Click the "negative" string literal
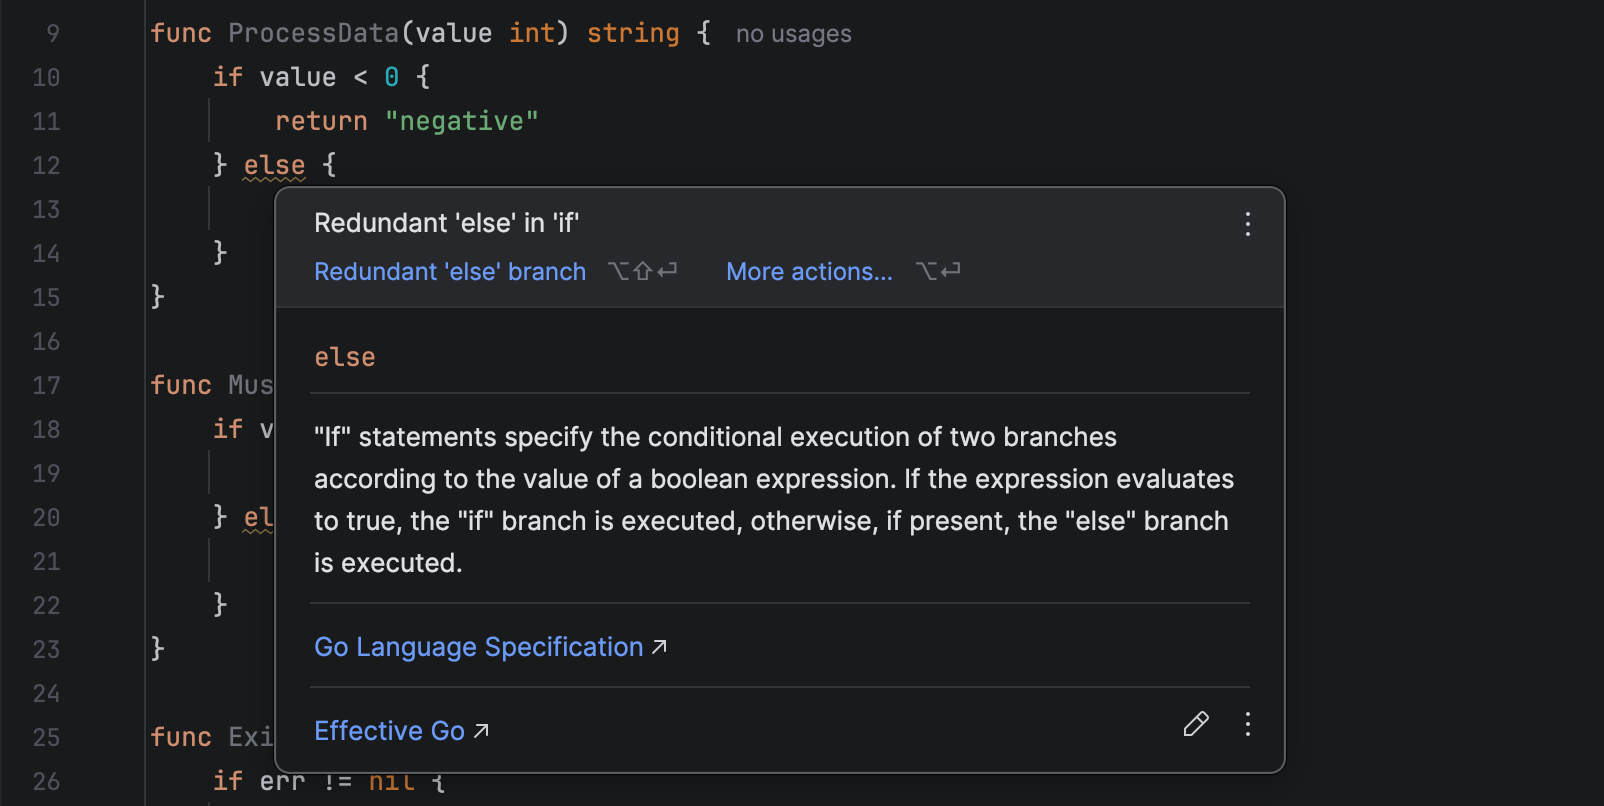Viewport: 1604px width, 806px height. 462,121
